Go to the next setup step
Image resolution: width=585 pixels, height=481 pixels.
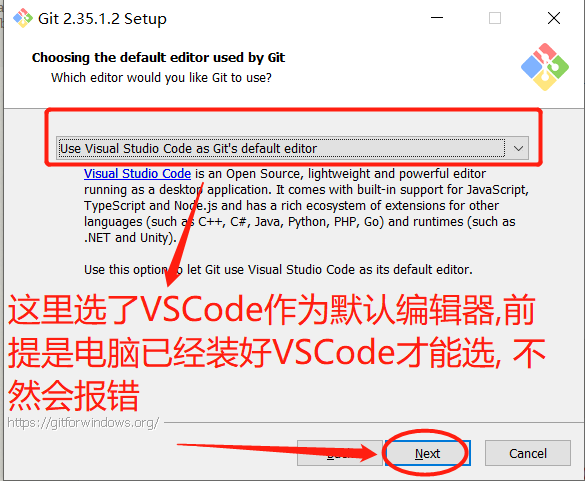click(x=428, y=453)
